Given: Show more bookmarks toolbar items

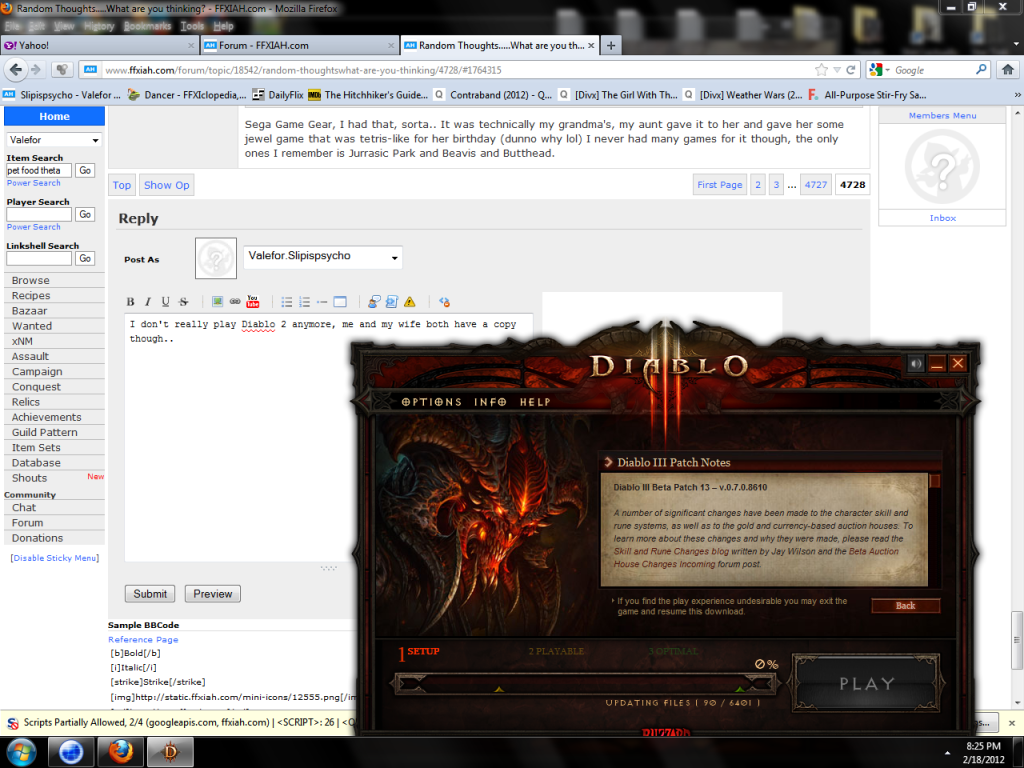Looking at the screenshot, I should [1017, 95].
